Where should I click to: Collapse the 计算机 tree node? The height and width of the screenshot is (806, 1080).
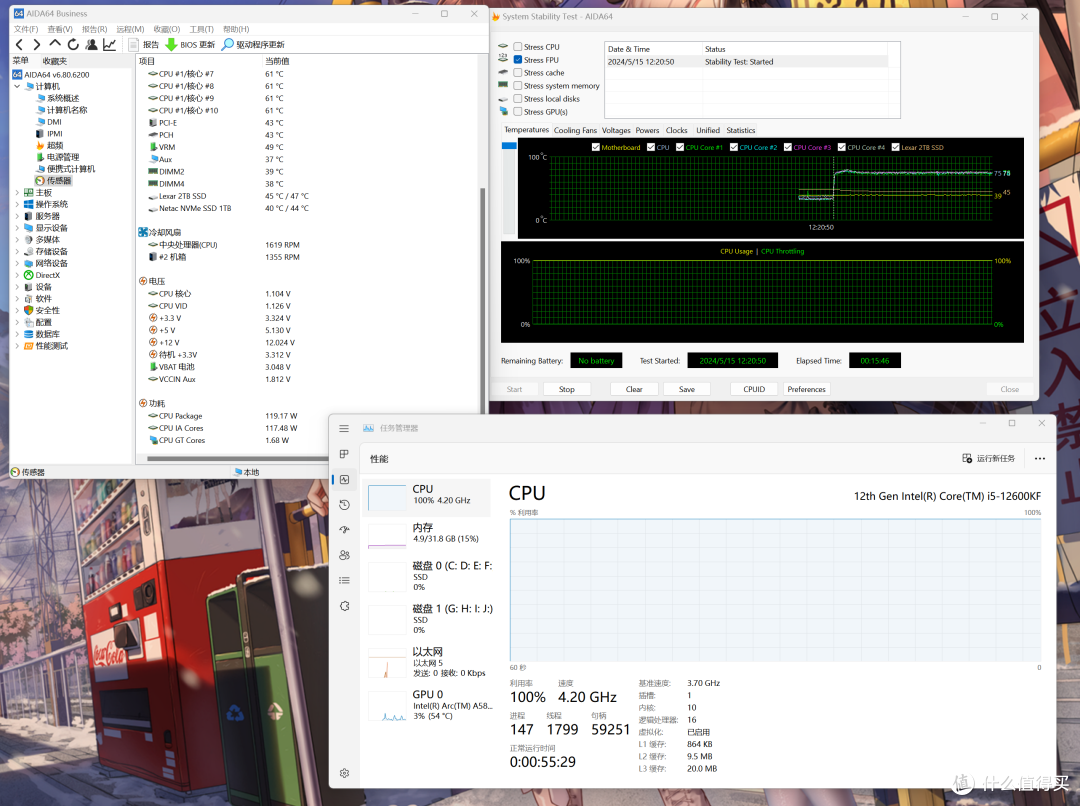[17, 86]
